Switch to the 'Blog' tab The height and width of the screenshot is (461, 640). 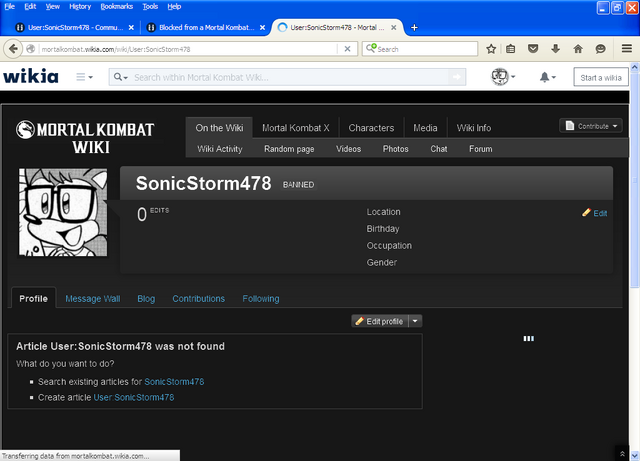coord(146,298)
